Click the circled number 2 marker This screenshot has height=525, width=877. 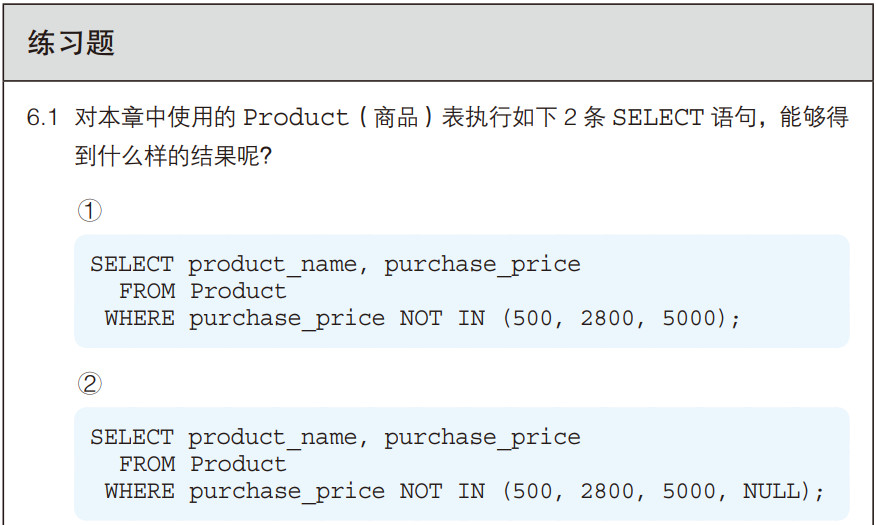point(89,384)
